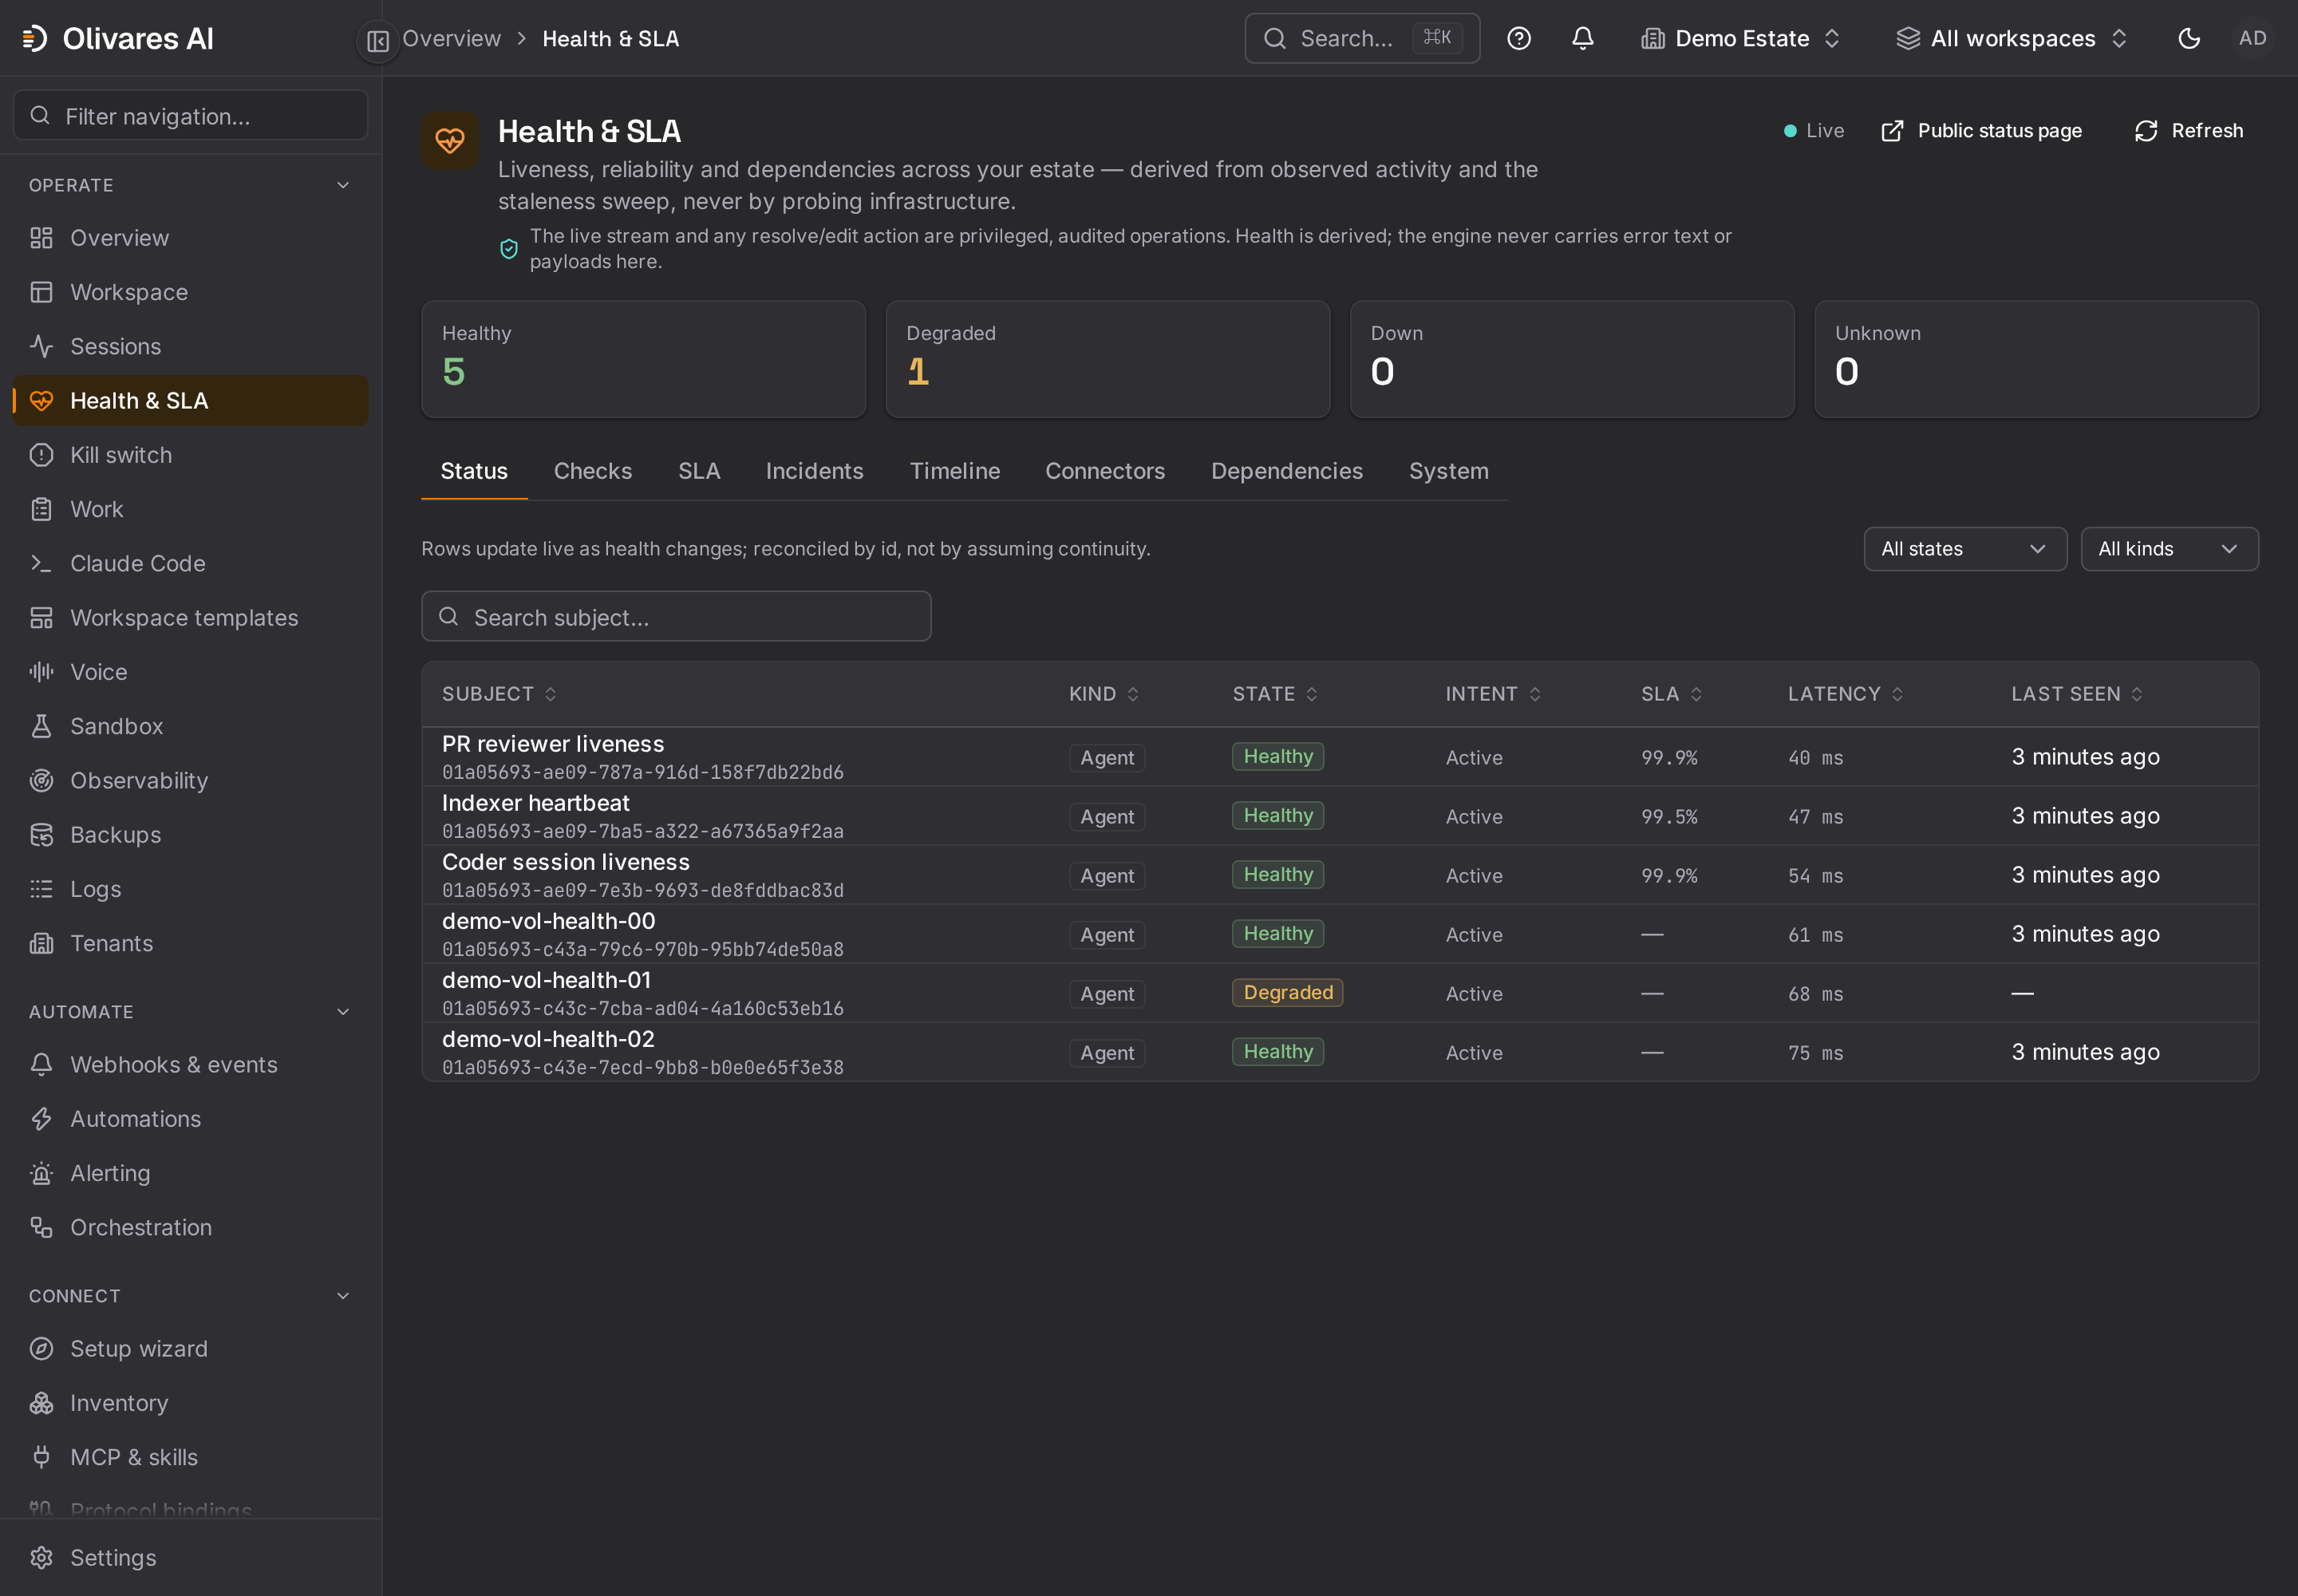Collapse the CONNECT section chevron
The width and height of the screenshot is (2298, 1596).
coord(343,1296)
